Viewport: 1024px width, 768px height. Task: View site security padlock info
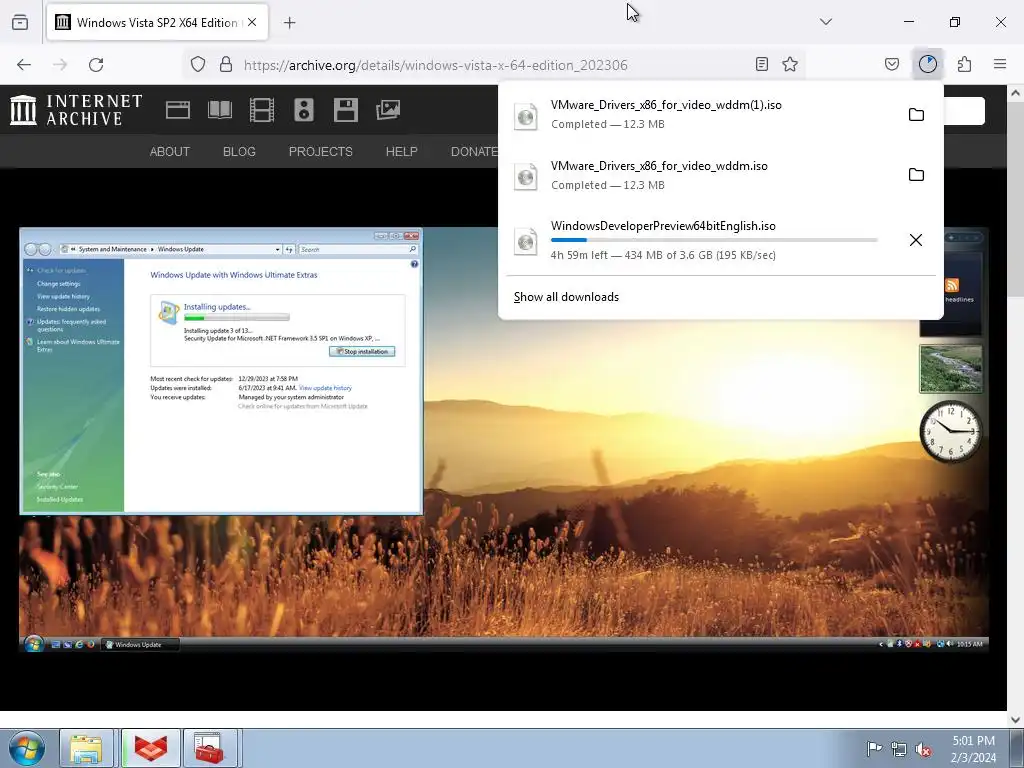(226, 65)
